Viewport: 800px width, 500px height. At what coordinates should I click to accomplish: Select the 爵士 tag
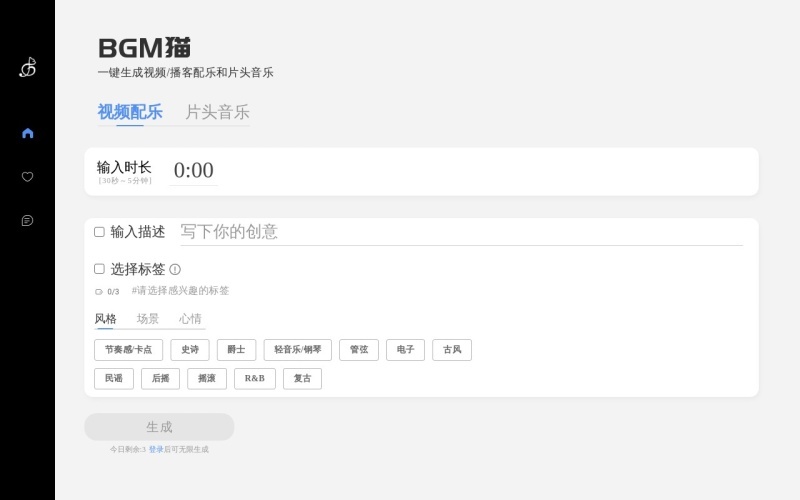236,350
